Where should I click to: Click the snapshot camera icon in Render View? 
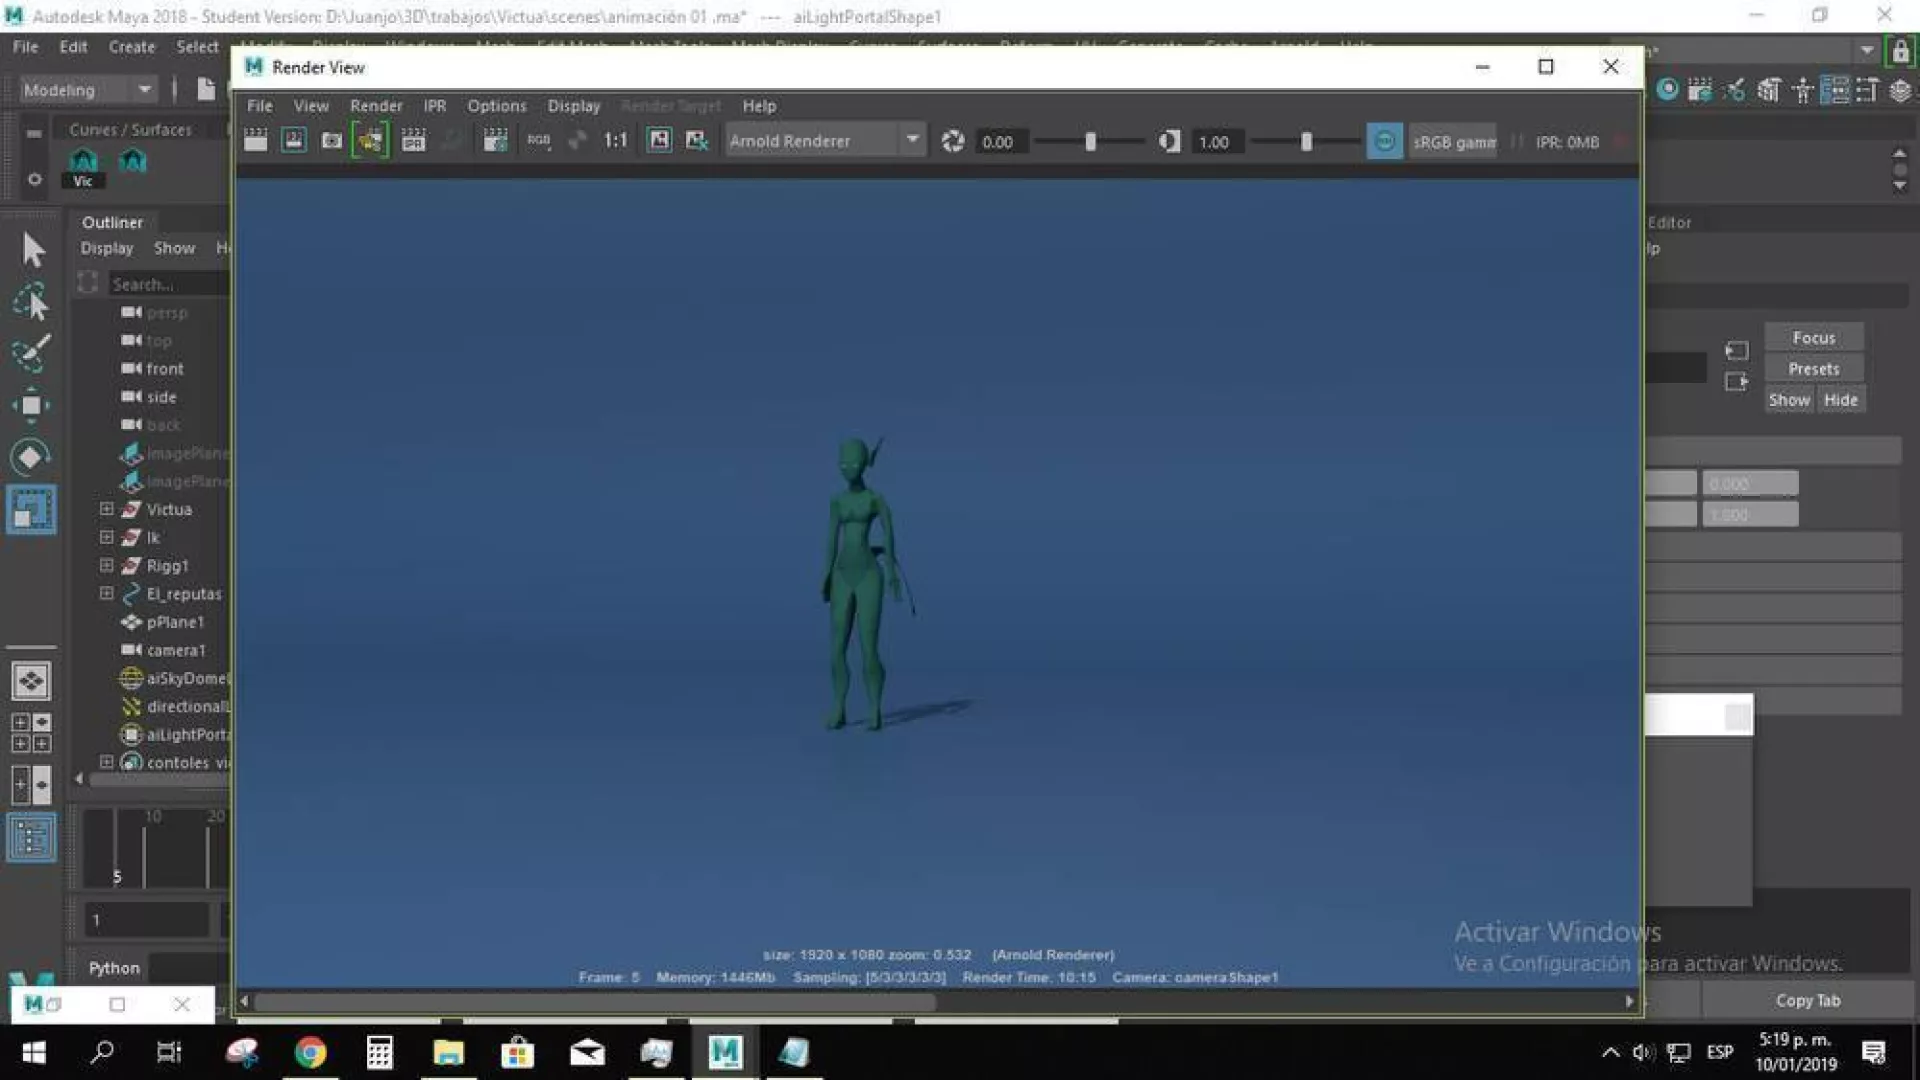(x=331, y=141)
